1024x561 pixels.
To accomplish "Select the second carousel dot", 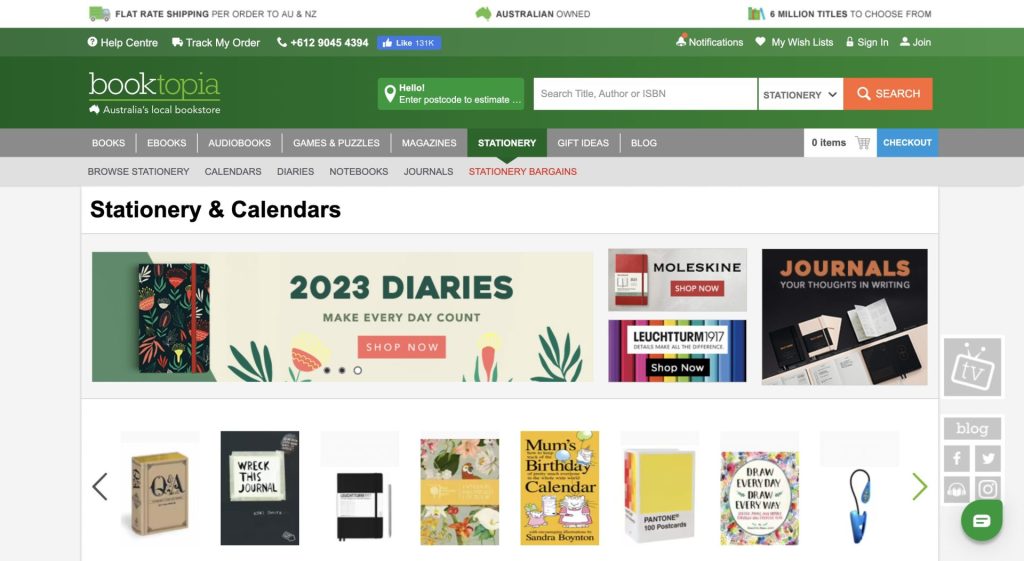I will (342, 370).
